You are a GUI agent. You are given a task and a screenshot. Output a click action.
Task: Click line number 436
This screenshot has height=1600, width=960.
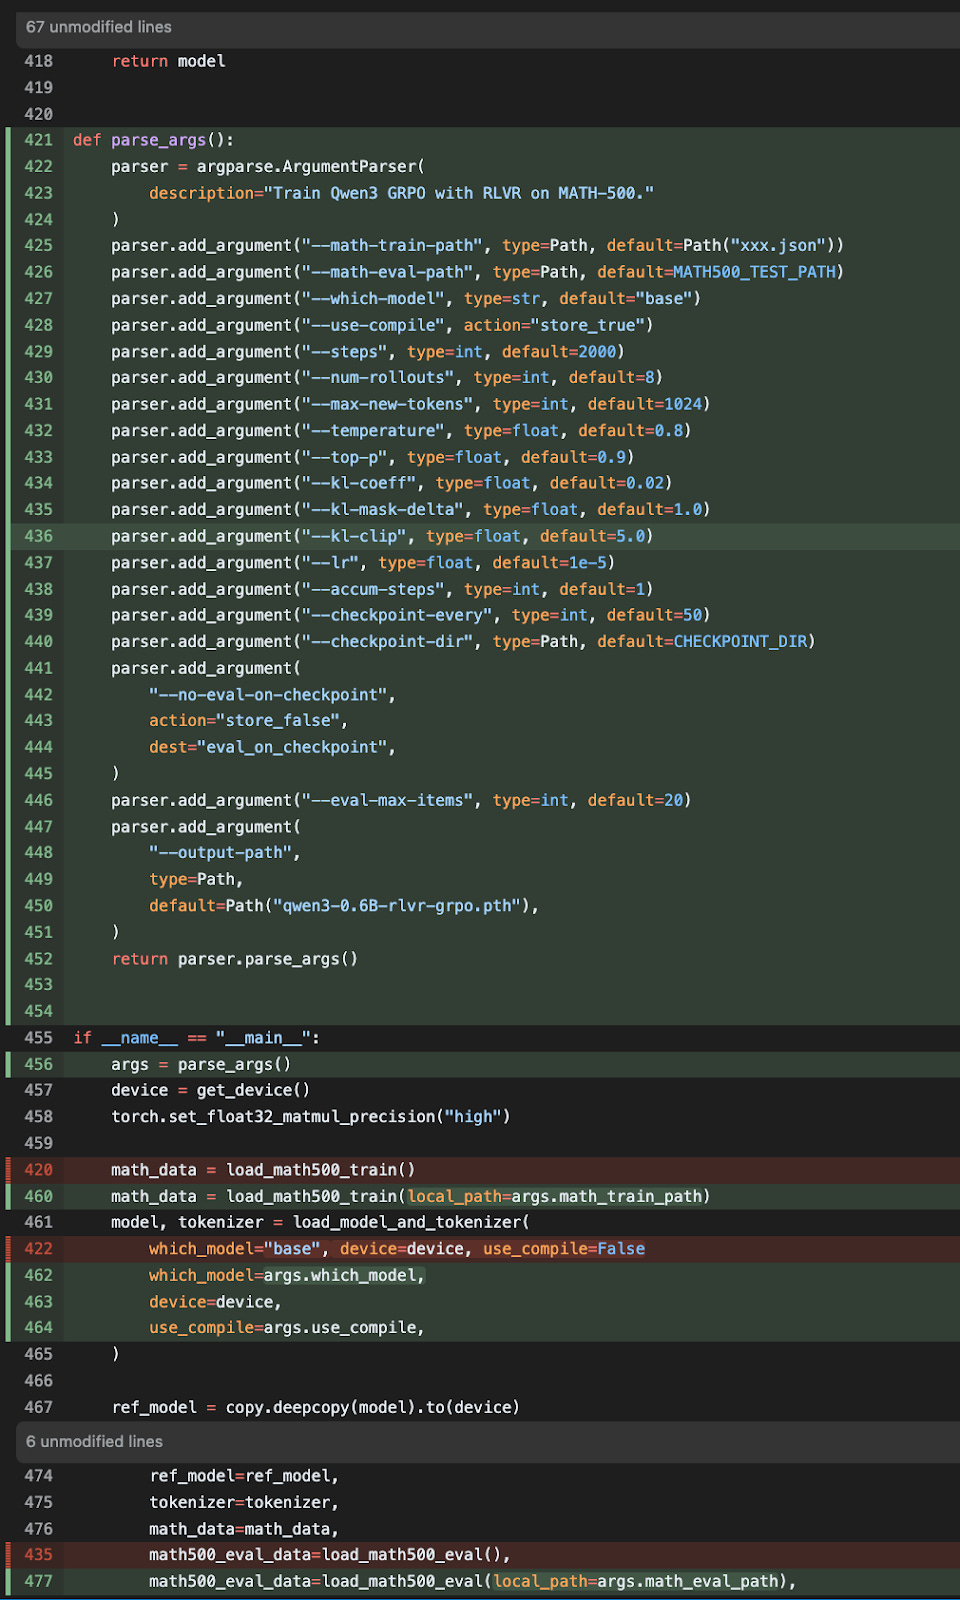coord(38,536)
